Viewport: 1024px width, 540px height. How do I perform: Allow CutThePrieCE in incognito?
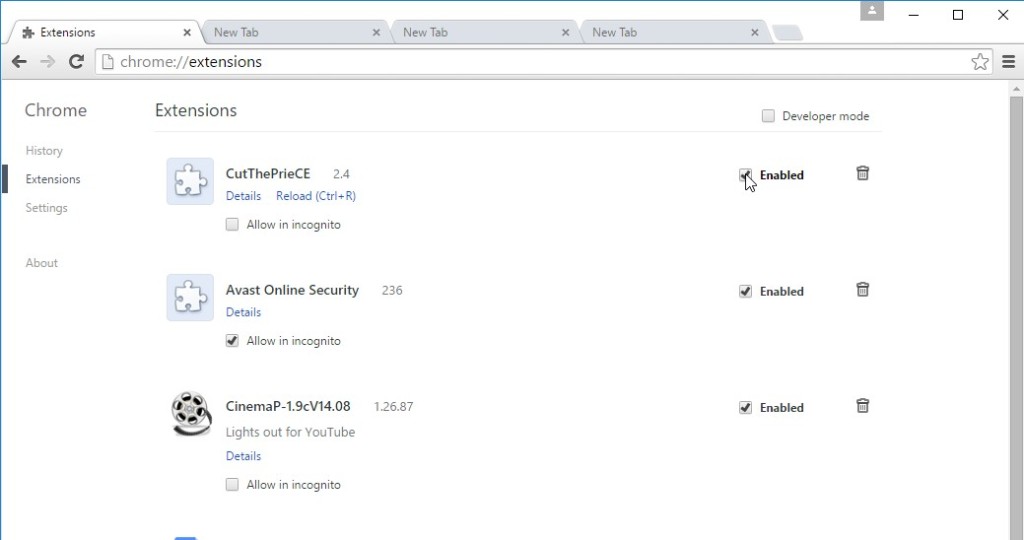pyautogui.click(x=232, y=225)
